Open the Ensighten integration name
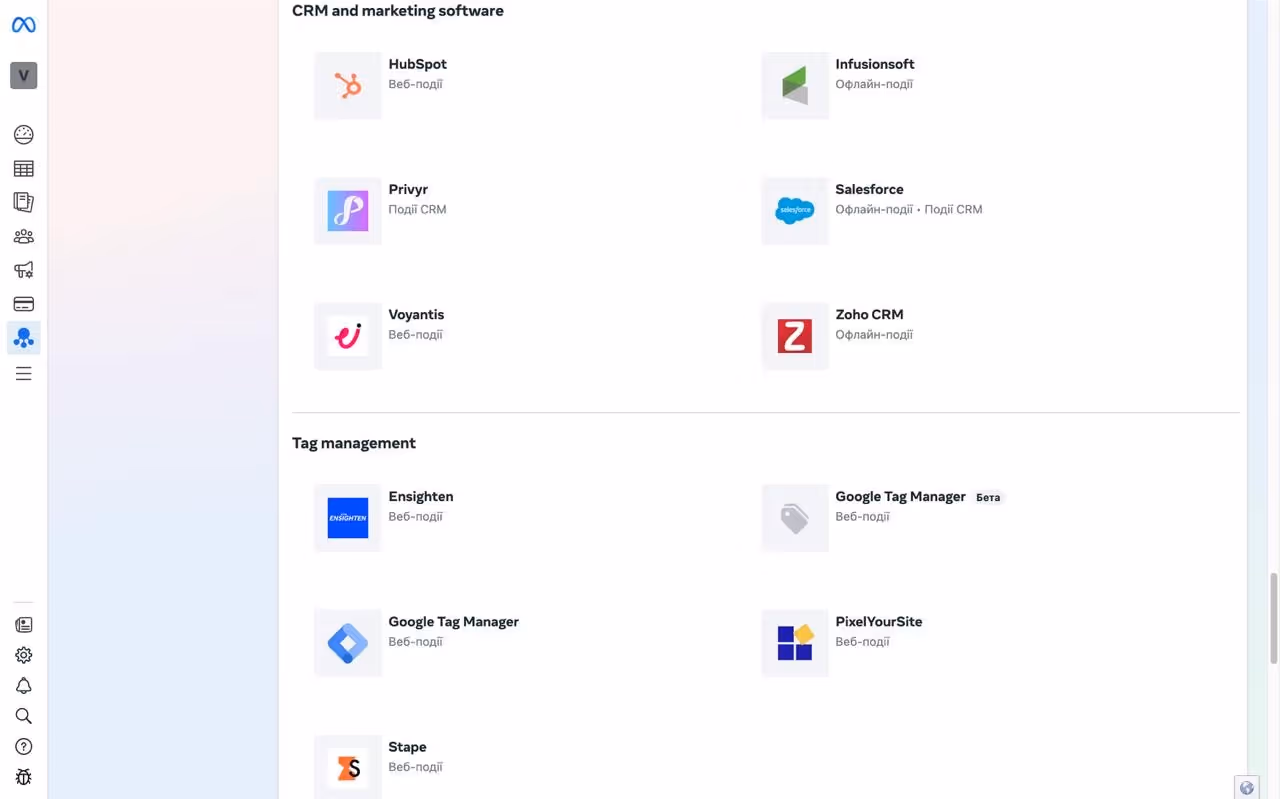Screen dimensions: 1280x799 421,496
